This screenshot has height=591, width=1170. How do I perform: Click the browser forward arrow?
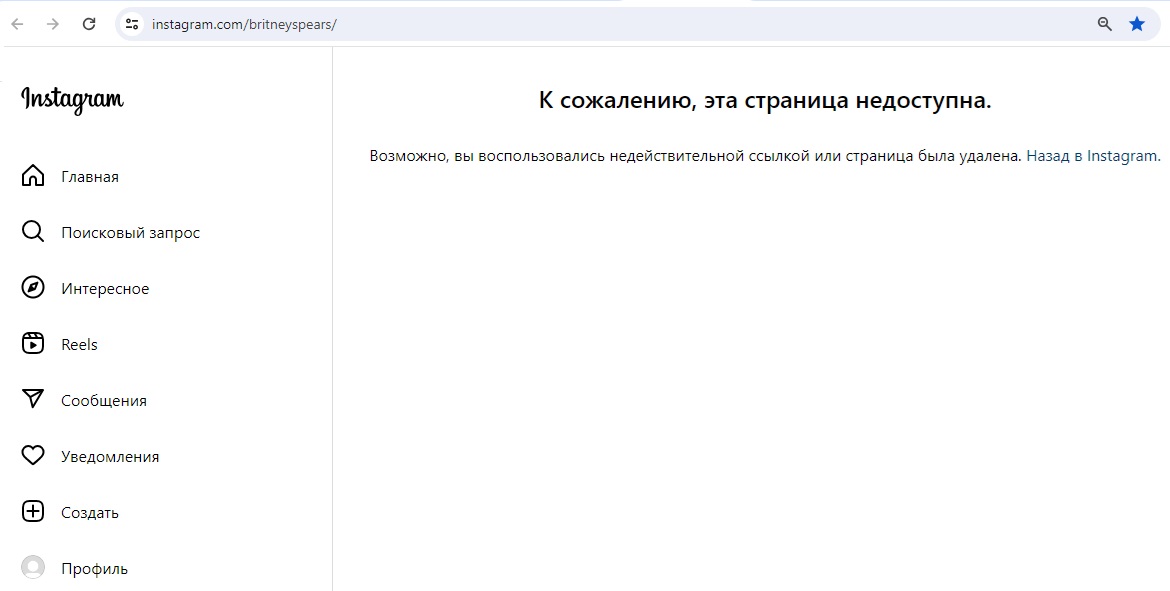pos(52,24)
